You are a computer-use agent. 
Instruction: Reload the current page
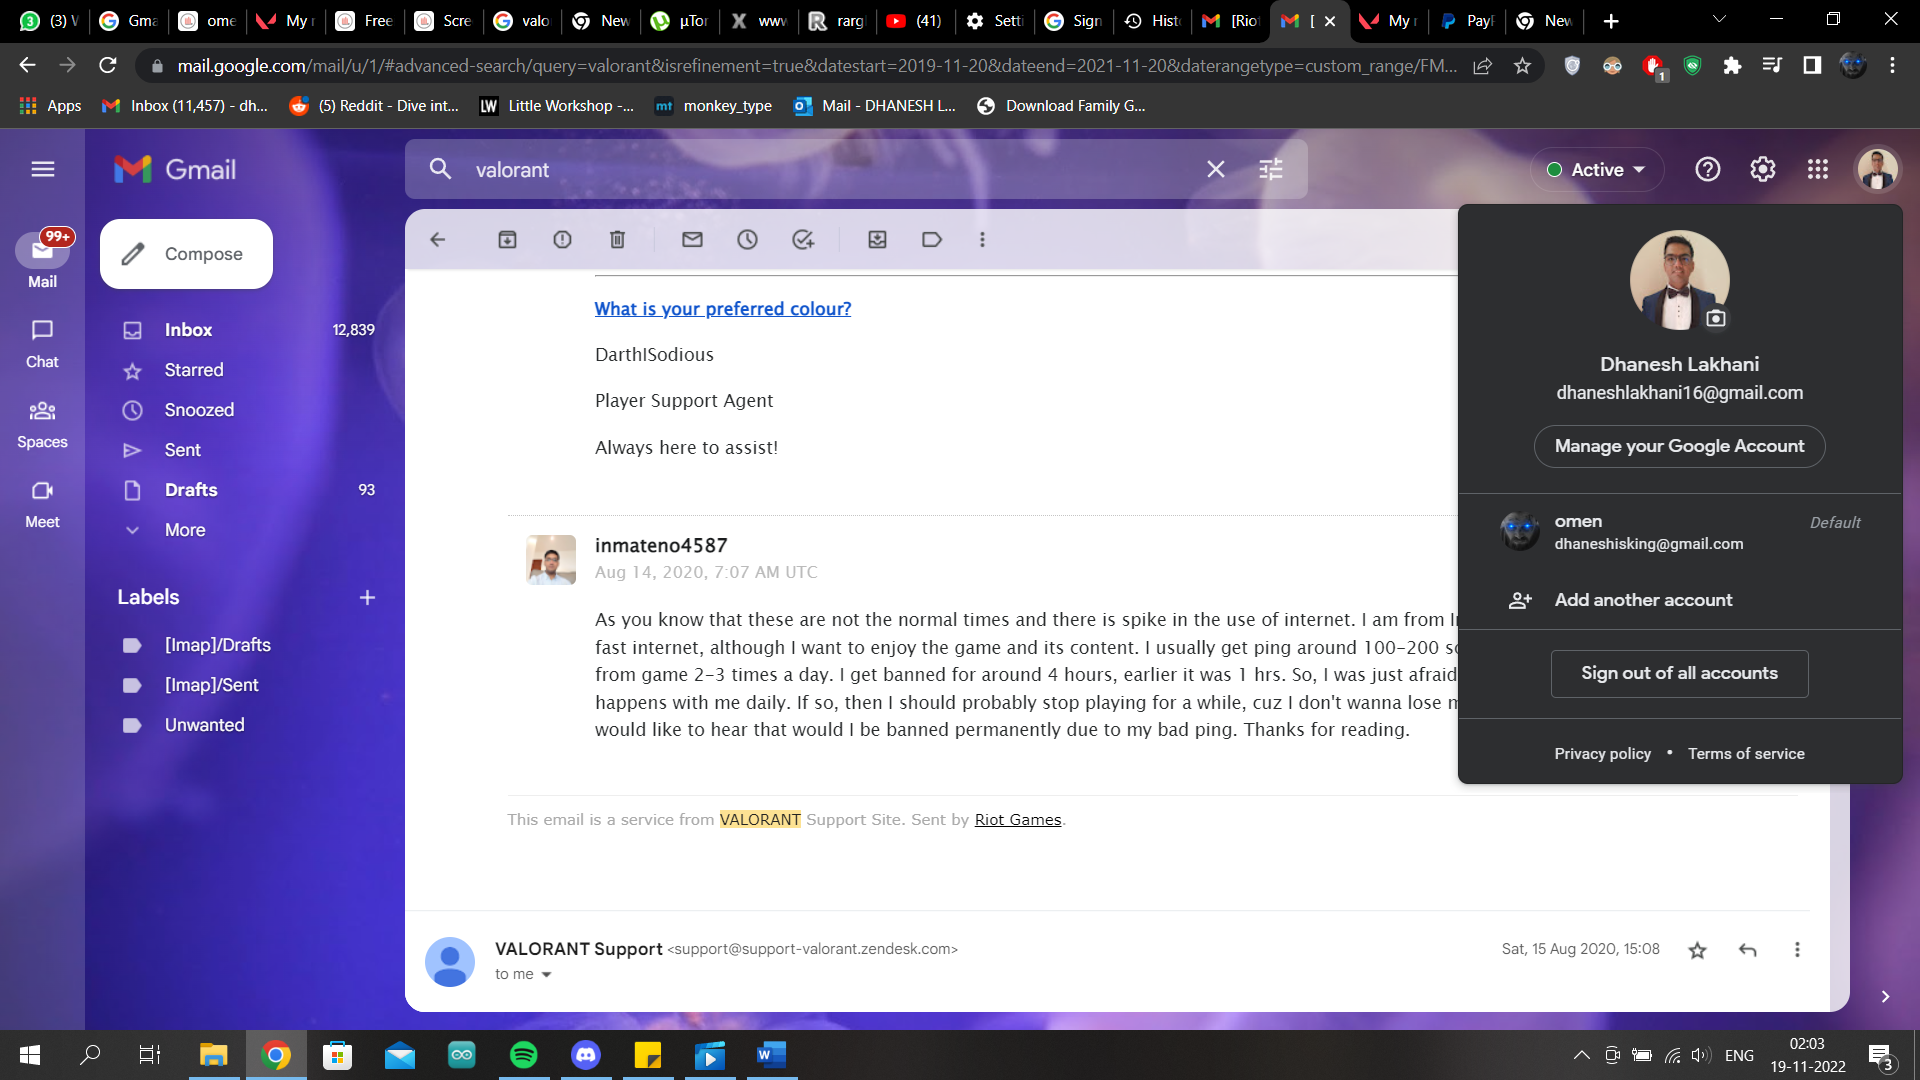pos(108,66)
